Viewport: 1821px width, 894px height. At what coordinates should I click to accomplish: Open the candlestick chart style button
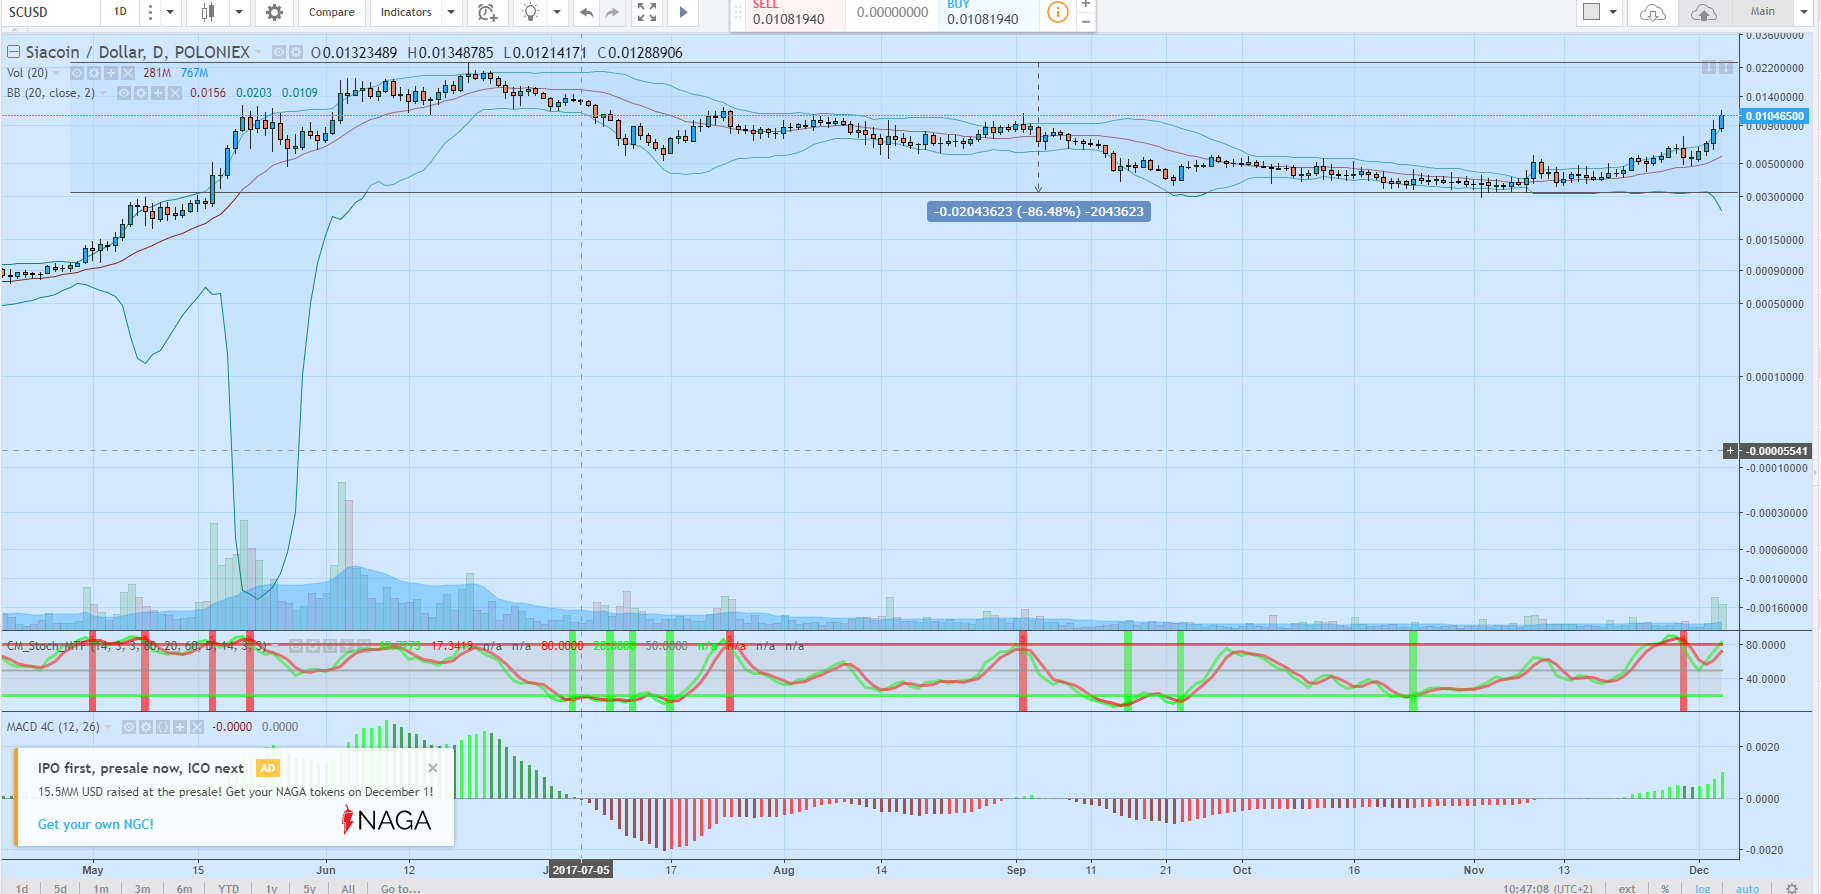208,12
